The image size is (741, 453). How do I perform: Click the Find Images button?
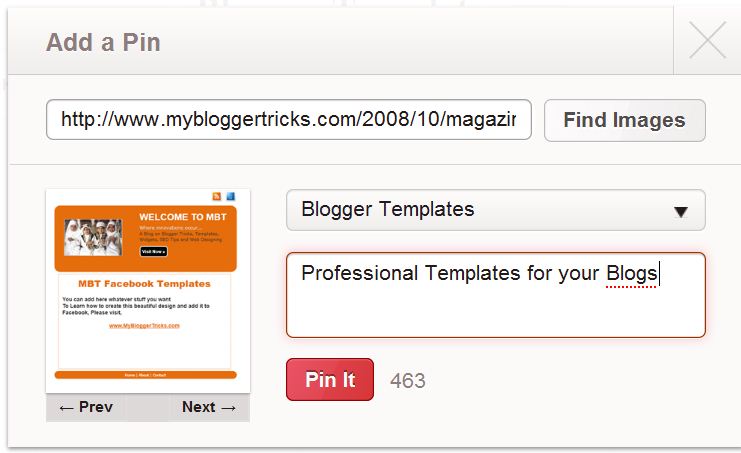(624, 120)
